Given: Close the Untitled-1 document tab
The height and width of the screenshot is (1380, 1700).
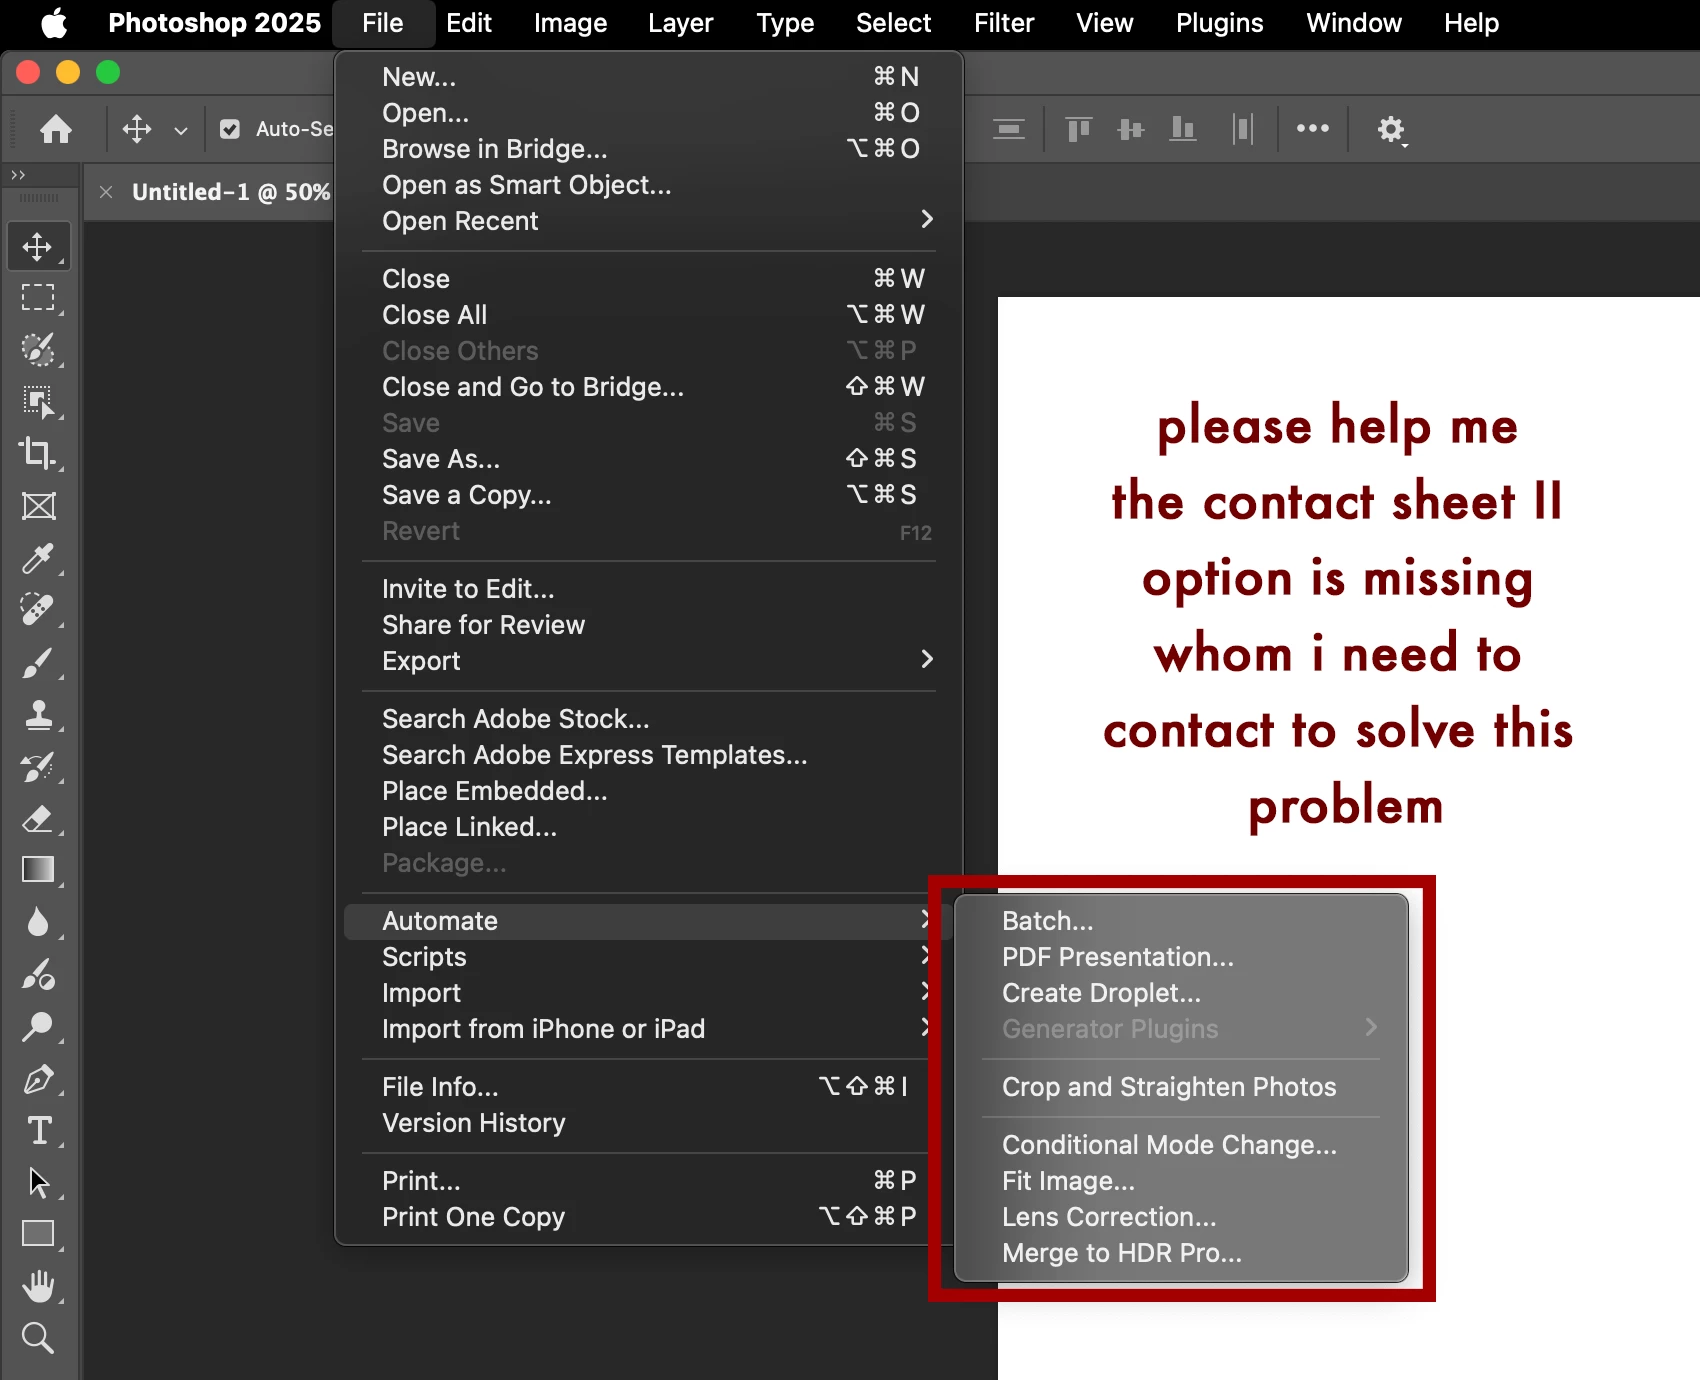Looking at the screenshot, I should (x=106, y=192).
